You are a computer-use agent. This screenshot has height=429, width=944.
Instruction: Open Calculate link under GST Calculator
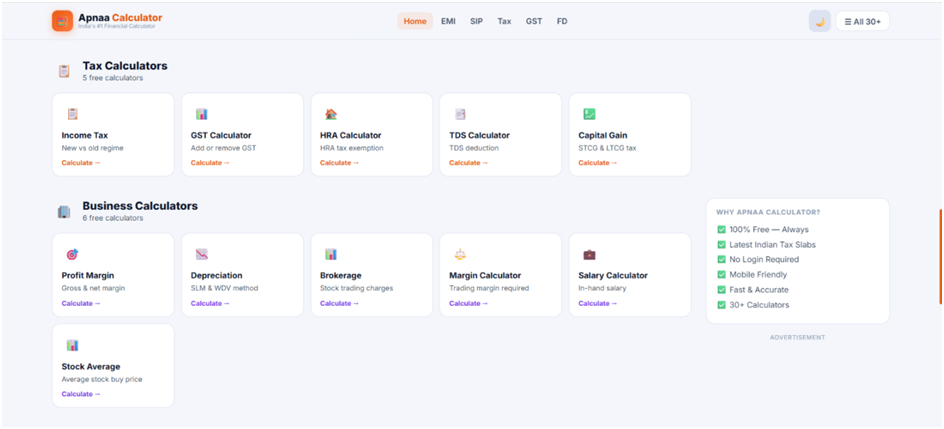(x=210, y=163)
